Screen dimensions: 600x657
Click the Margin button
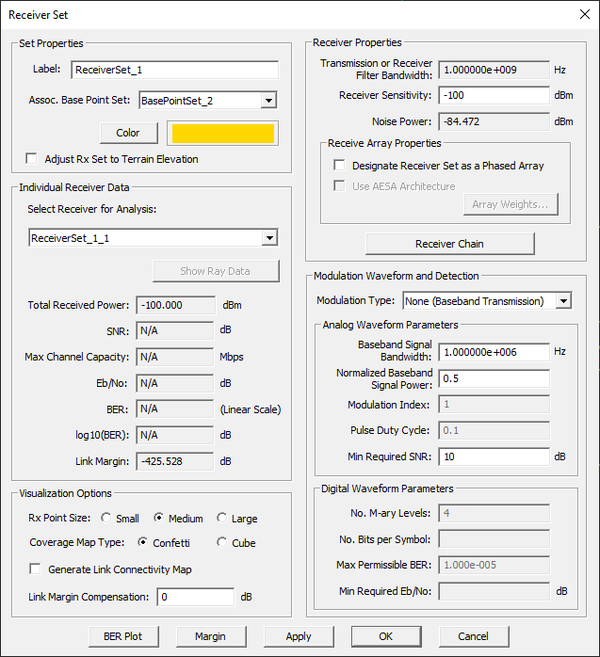pos(211,636)
